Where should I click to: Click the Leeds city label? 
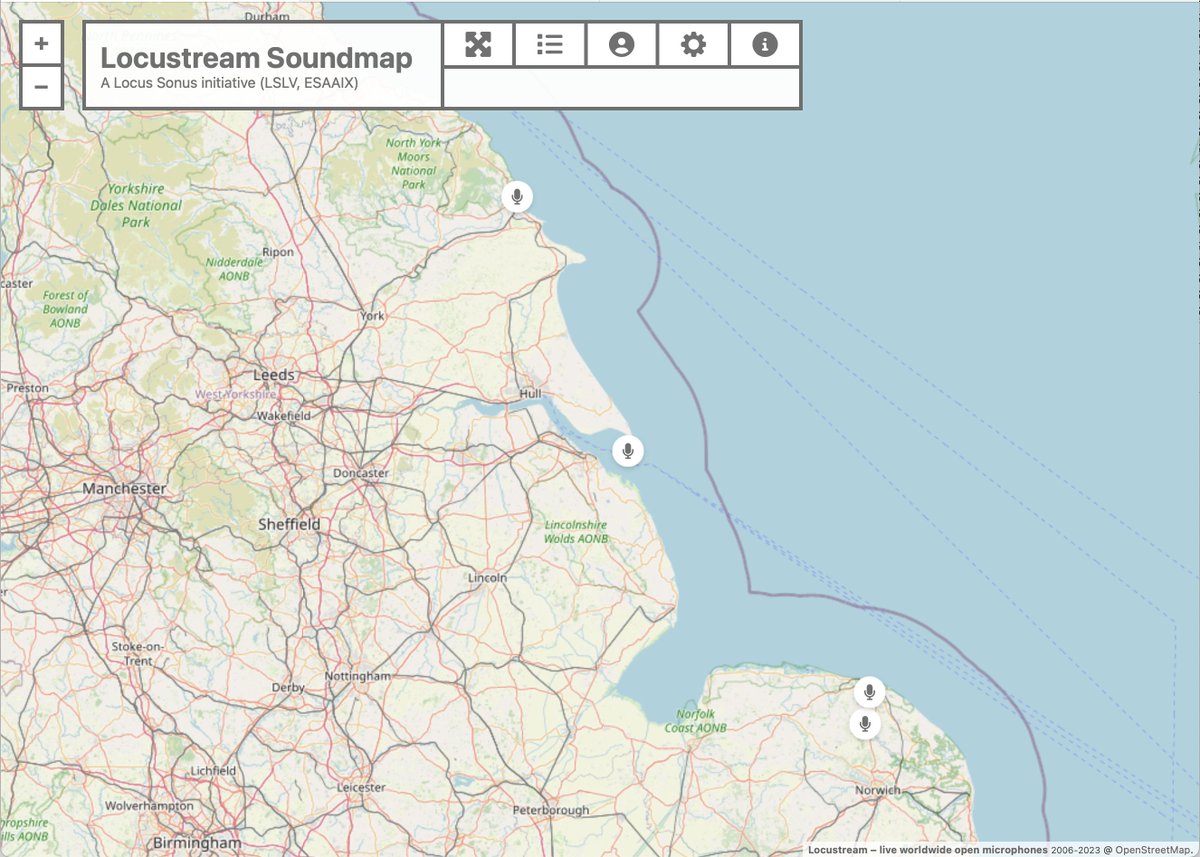274,375
